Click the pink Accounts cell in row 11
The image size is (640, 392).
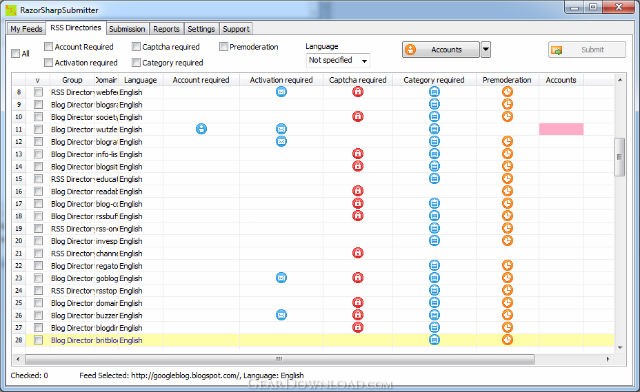point(561,129)
